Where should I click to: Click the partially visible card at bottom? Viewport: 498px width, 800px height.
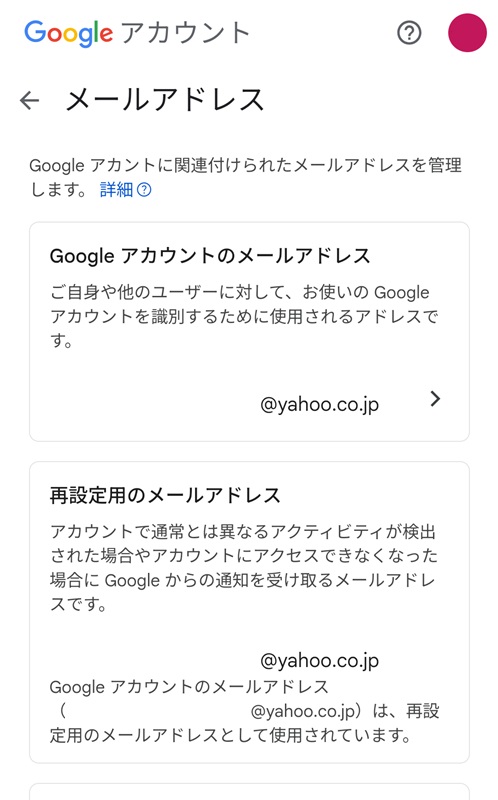click(250, 791)
